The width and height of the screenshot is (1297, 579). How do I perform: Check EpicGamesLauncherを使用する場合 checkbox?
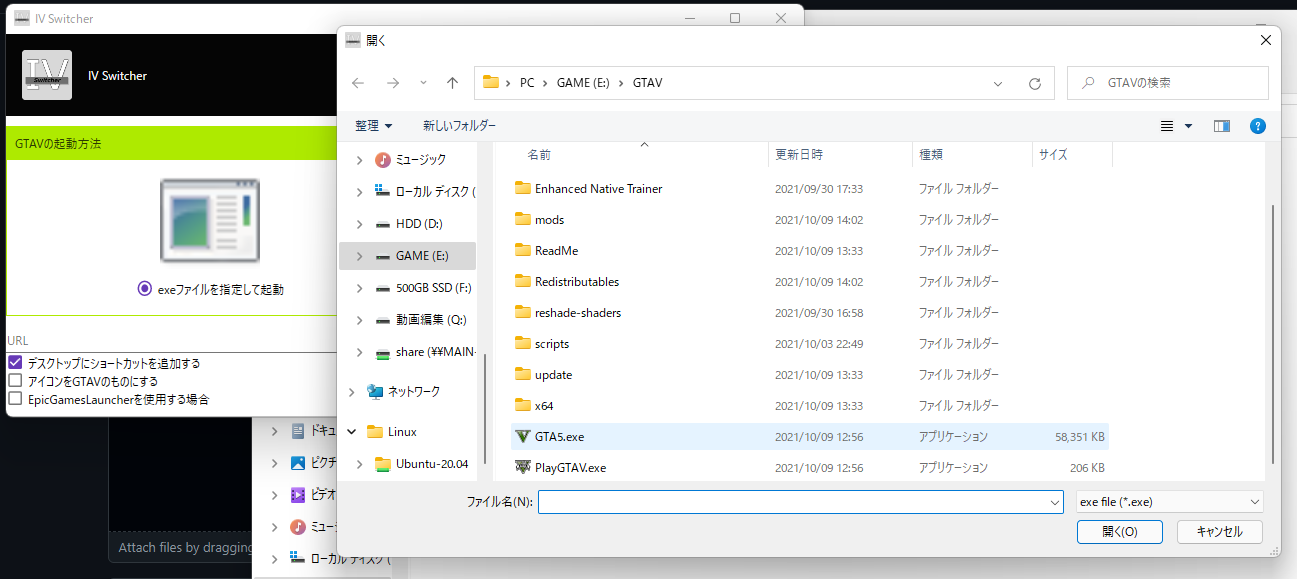click(x=15, y=399)
